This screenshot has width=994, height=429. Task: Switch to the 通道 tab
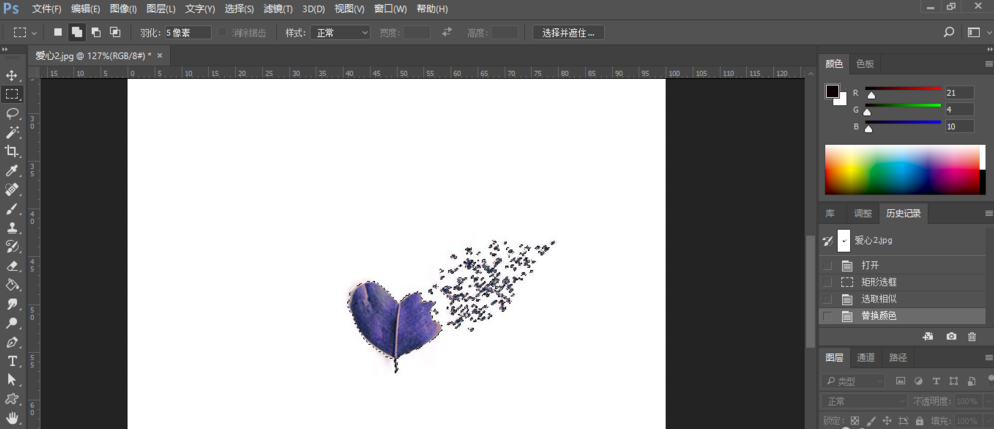(x=865, y=357)
